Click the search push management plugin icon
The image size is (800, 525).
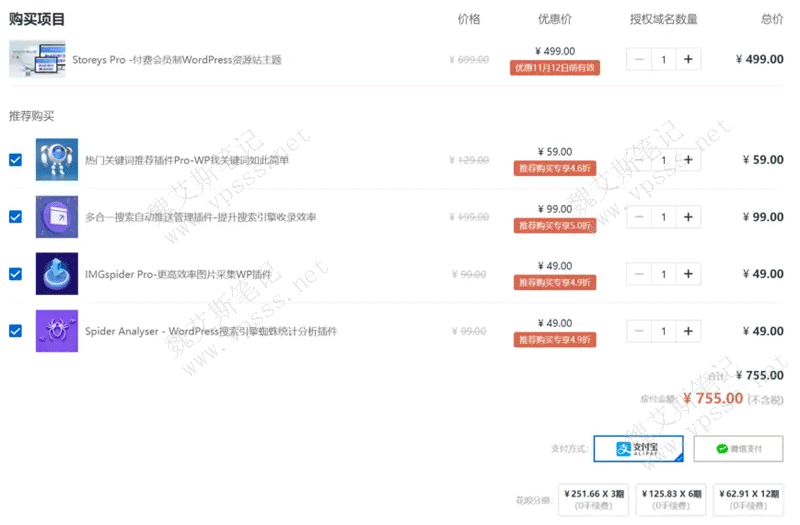point(56,216)
